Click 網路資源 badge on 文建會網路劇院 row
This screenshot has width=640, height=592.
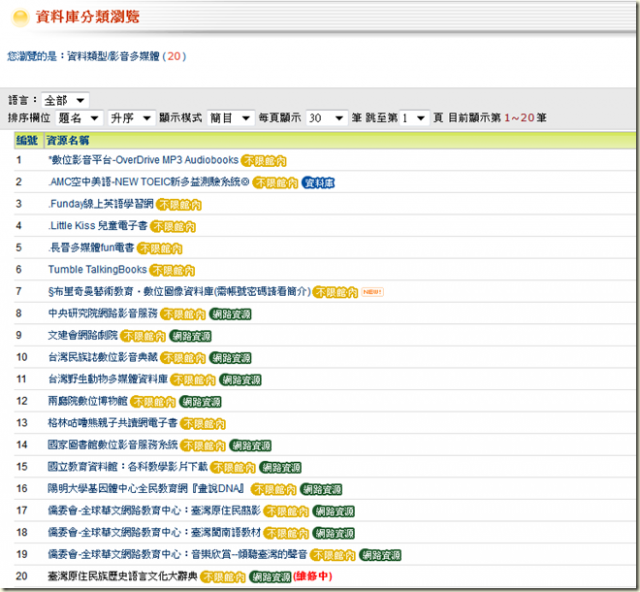pyautogui.click(x=191, y=336)
